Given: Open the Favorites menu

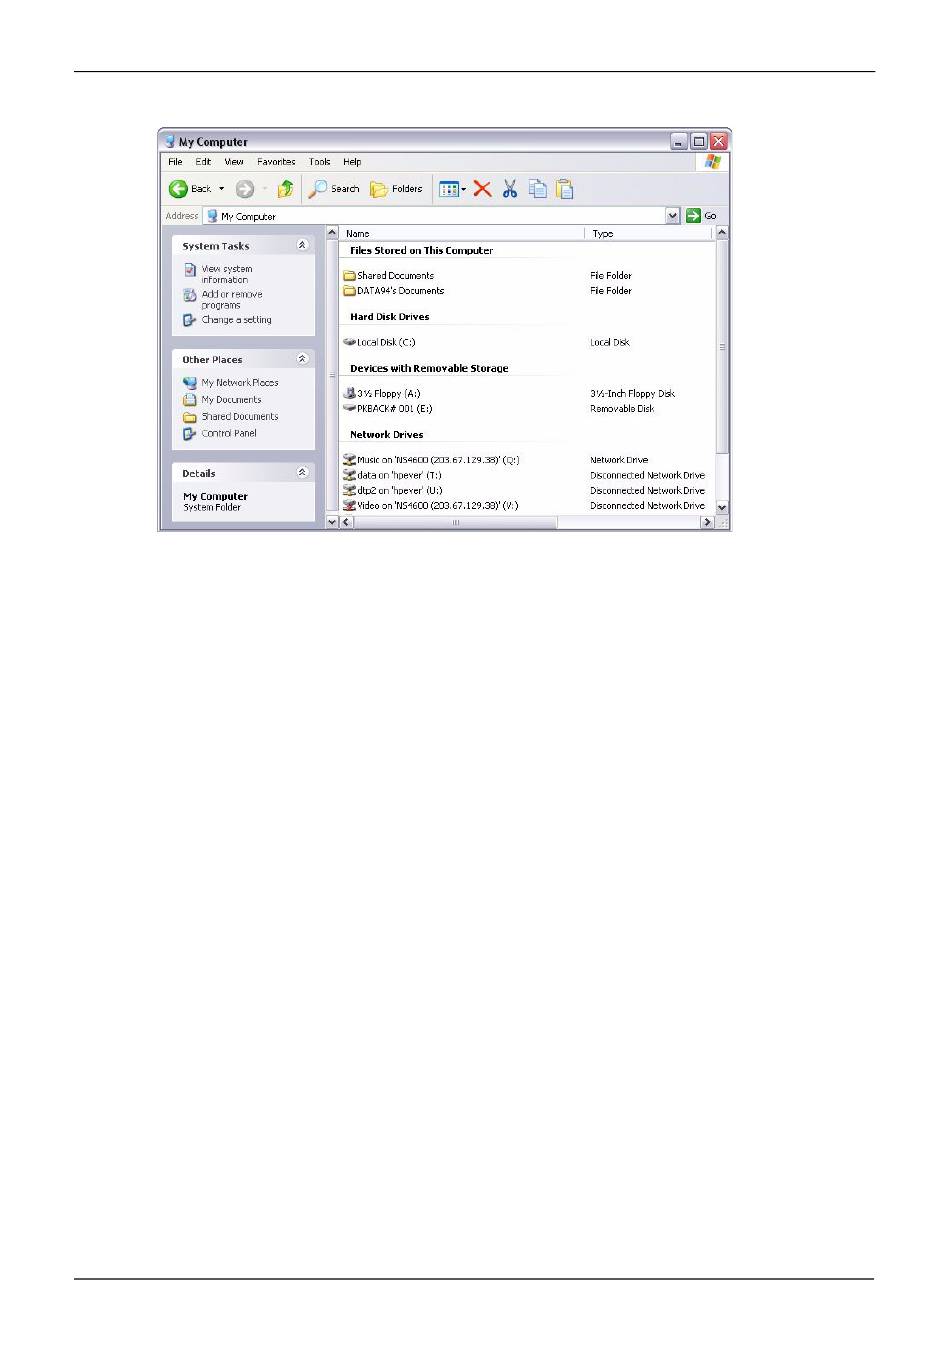Looking at the screenshot, I should 276,162.
